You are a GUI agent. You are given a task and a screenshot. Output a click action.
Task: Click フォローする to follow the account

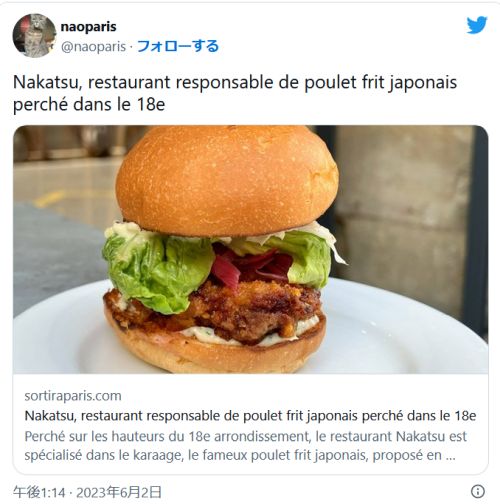click(x=178, y=46)
